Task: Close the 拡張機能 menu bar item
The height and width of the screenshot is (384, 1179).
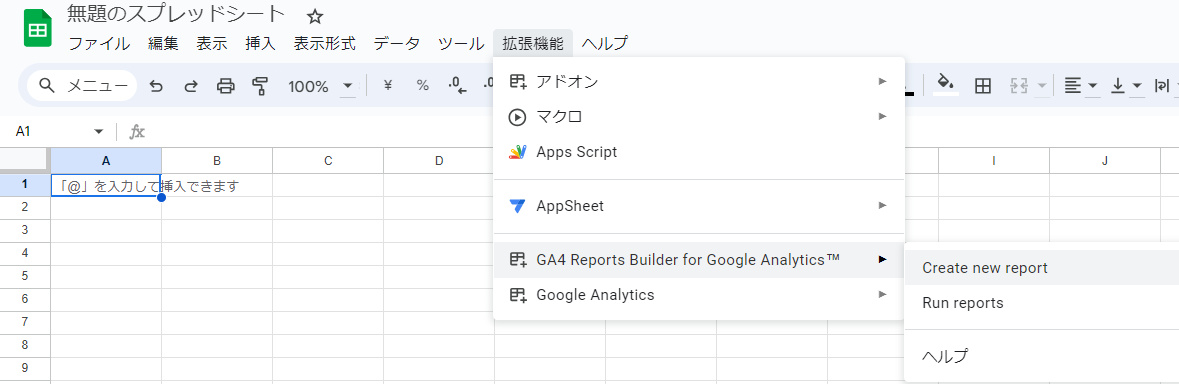Action: coord(533,44)
